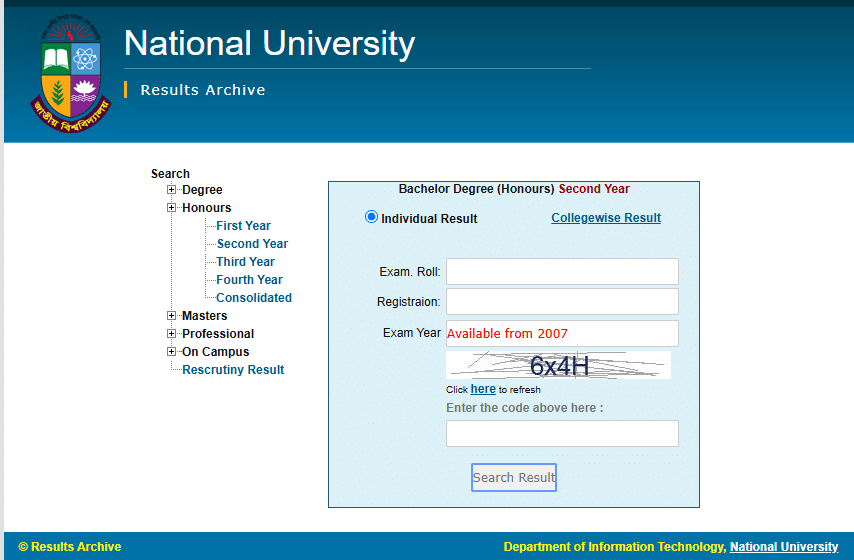The image size is (854, 560).
Task: Open First Year results
Action: 243,226
